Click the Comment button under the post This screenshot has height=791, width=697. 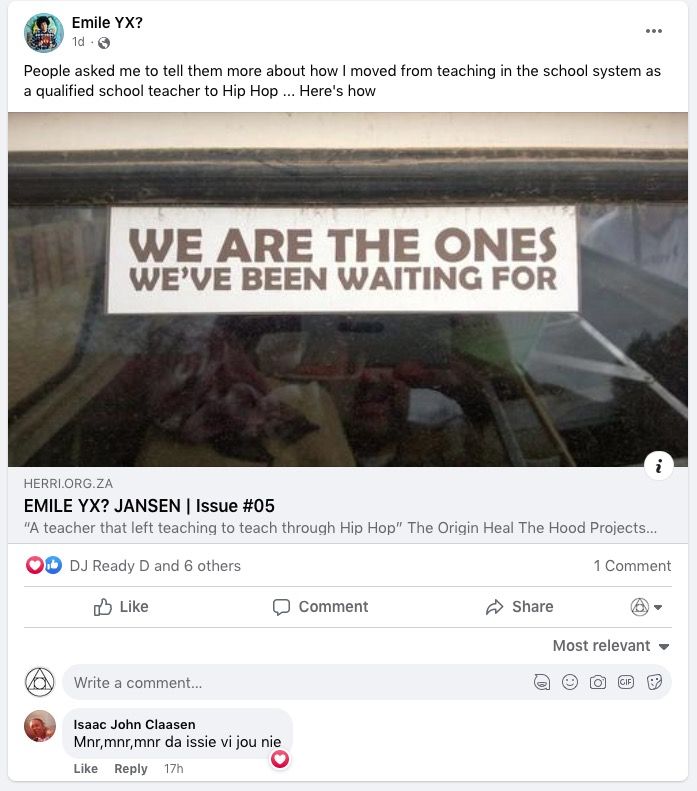click(320, 607)
